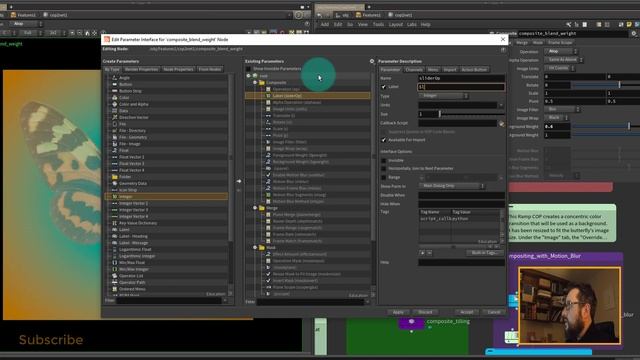Select the Data parameter type
The height and width of the screenshot is (360, 640).
(x=124, y=111)
